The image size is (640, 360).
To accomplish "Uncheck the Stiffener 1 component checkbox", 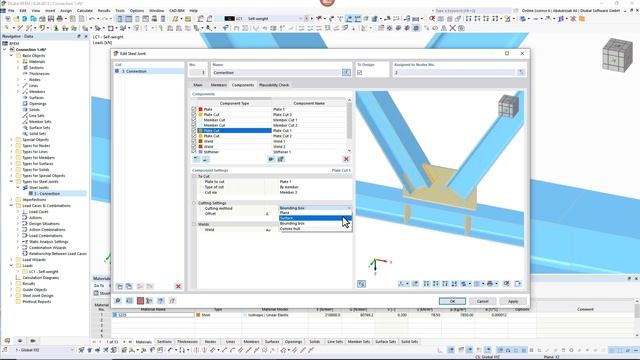I will tap(194, 151).
